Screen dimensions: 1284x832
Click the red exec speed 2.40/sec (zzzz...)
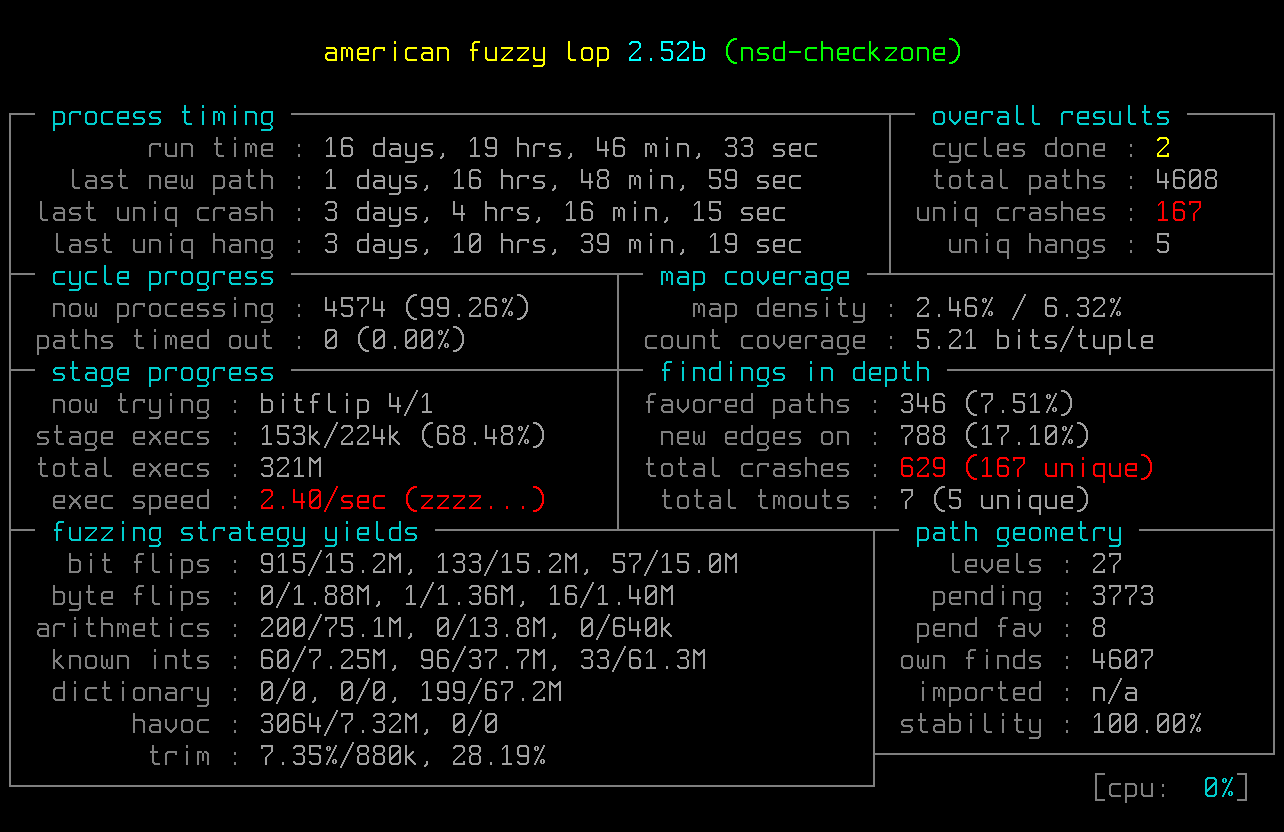click(x=403, y=501)
